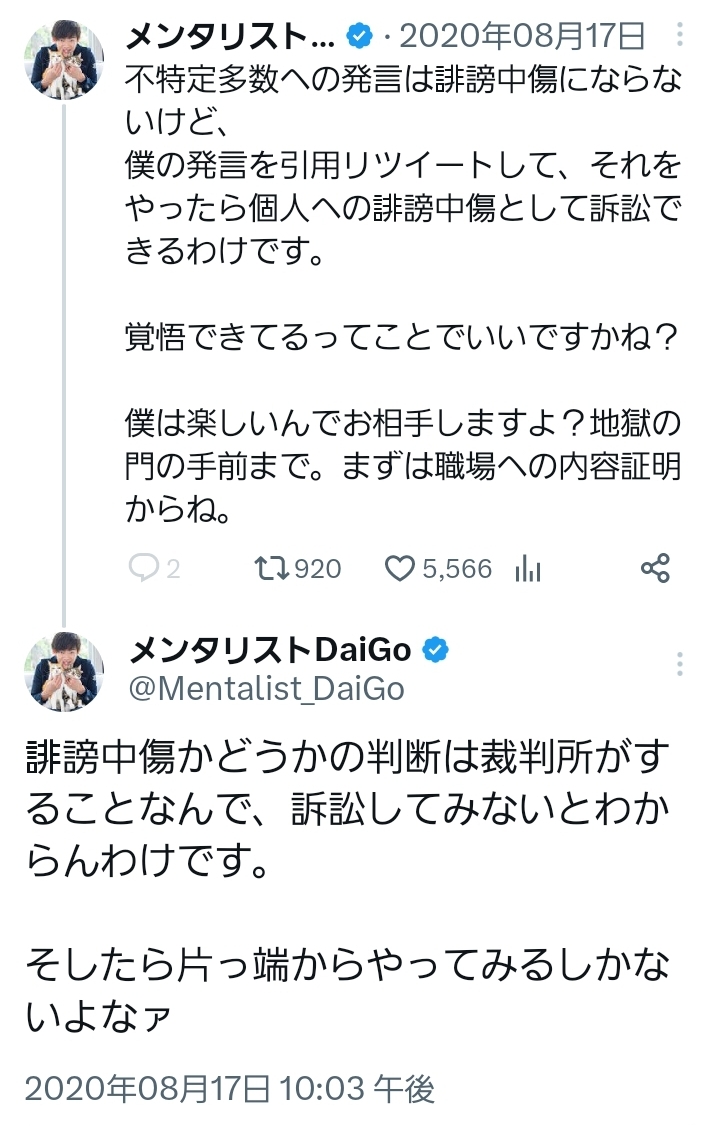Open truncated メンタリスト… name on first tweet
Image resolution: width=720 pixels, height=1126 pixels.
231,36
